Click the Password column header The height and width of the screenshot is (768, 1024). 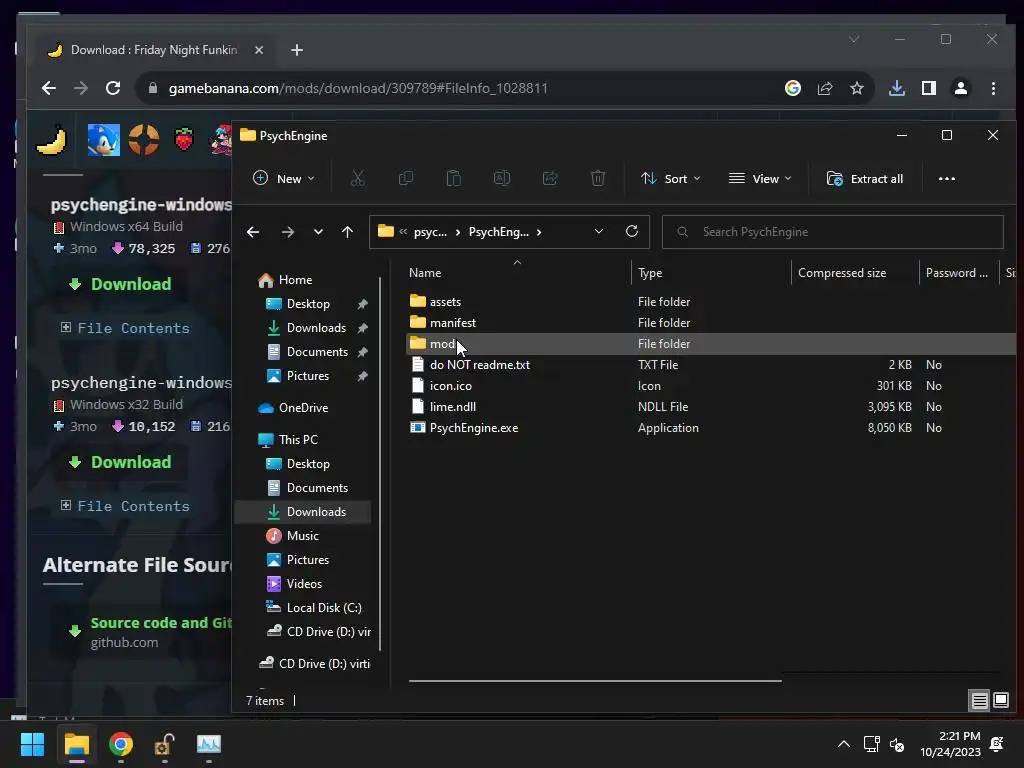click(957, 273)
